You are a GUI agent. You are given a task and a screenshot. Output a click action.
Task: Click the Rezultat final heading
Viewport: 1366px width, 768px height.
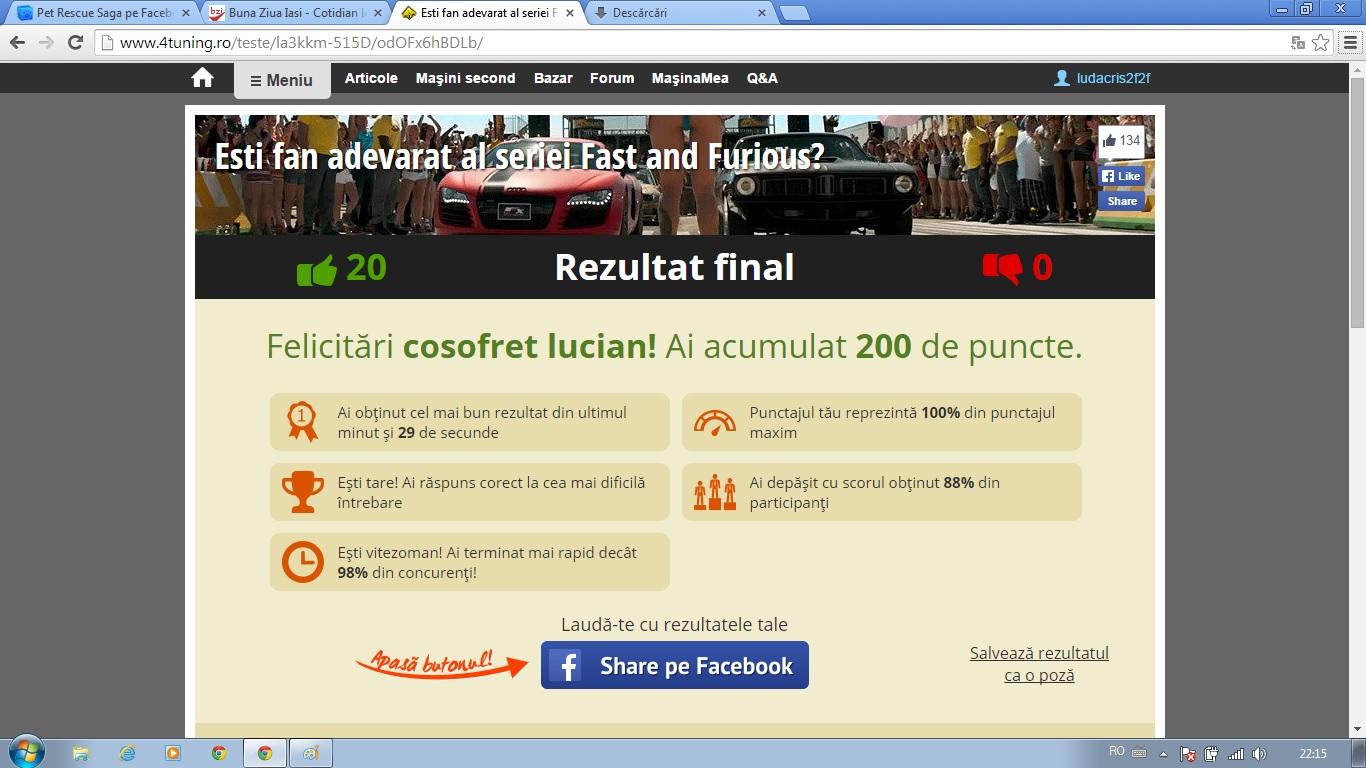coord(674,267)
